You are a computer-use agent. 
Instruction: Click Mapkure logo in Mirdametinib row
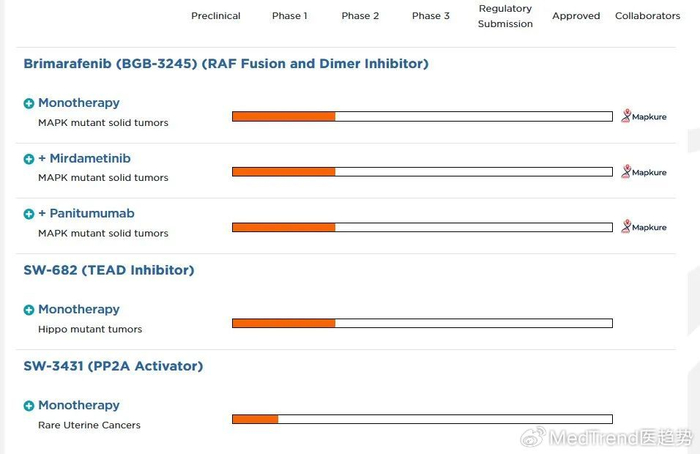(x=643, y=172)
